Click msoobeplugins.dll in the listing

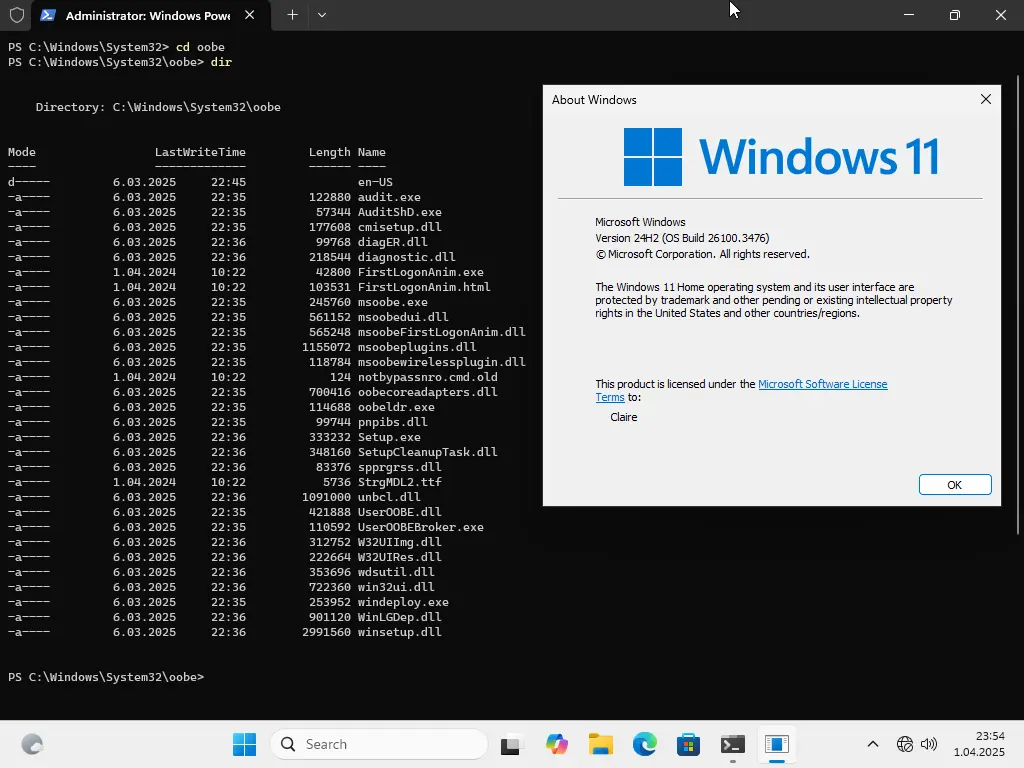click(x=417, y=347)
